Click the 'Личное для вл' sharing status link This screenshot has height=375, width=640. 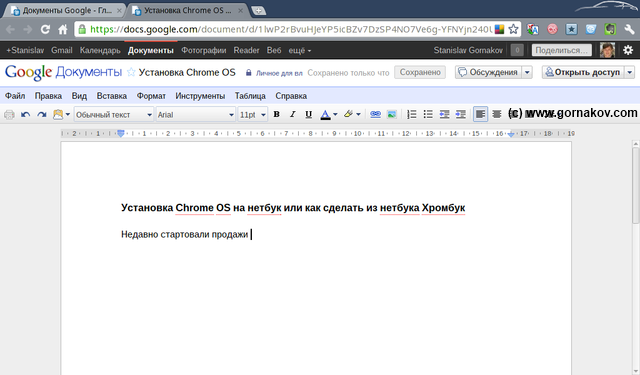tap(279, 73)
